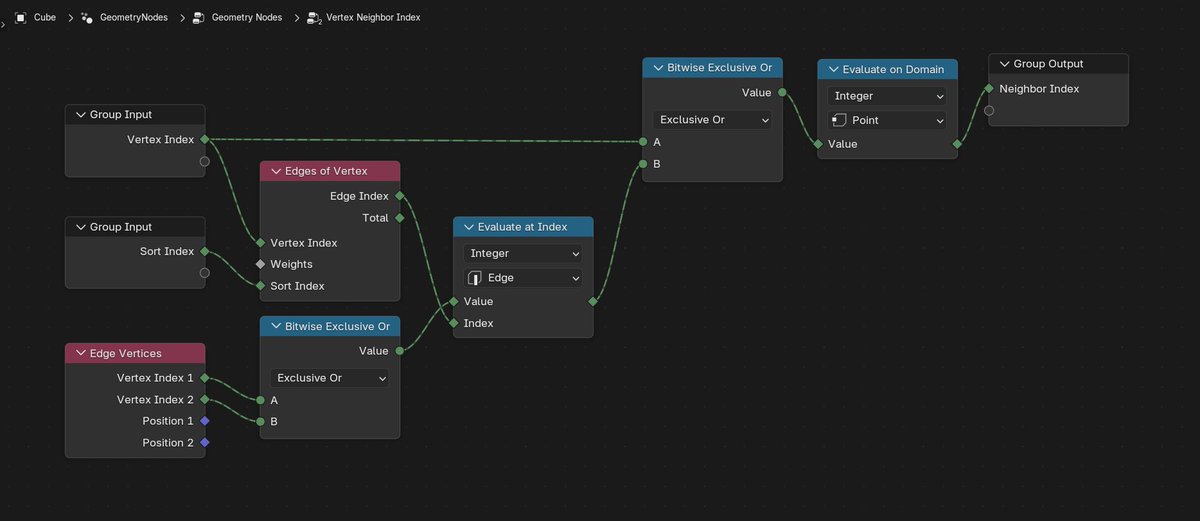
Task: Select the Evaluate on Domain node header
Action: tap(887, 69)
